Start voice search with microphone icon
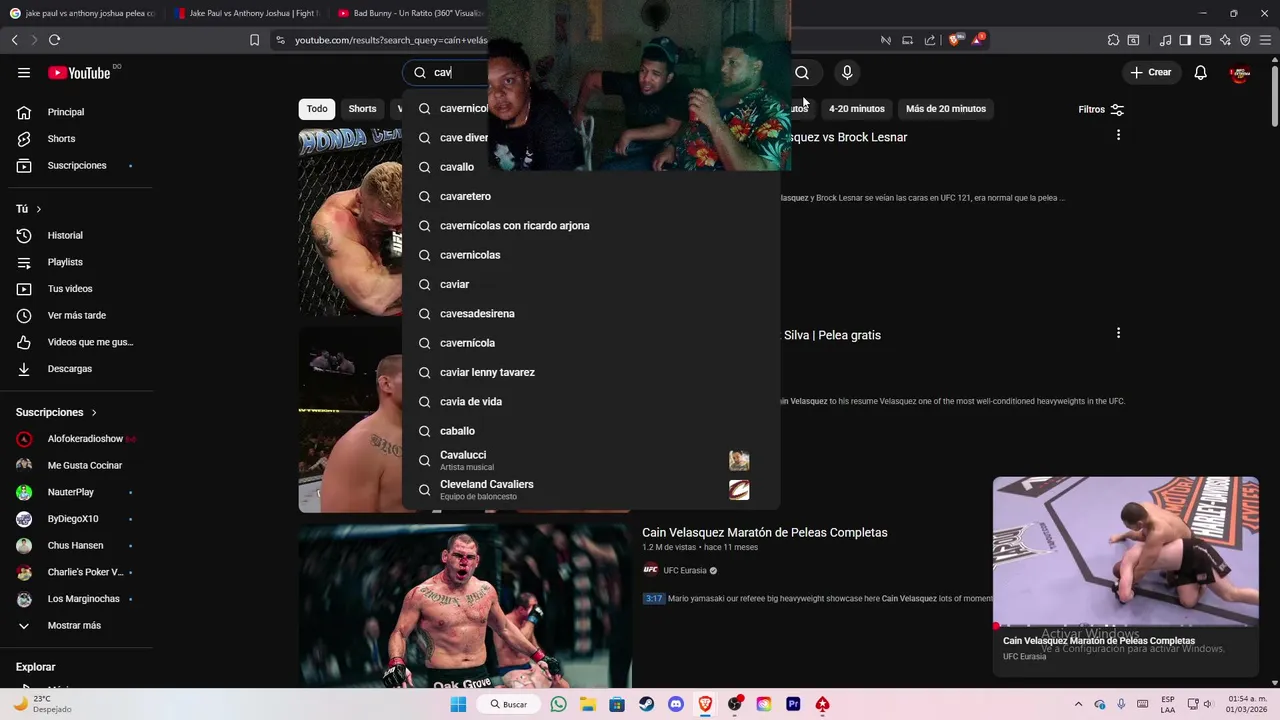The width and height of the screenshot is (1280, 720). [x=847, y=72]
